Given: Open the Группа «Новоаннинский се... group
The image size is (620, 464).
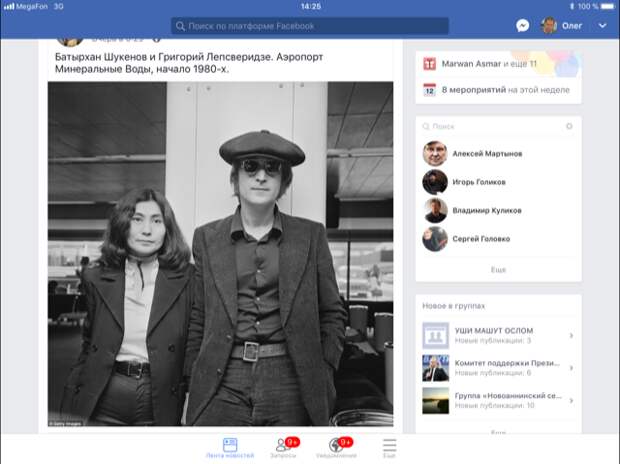Looking at the screenshot, I should point(498,400).
